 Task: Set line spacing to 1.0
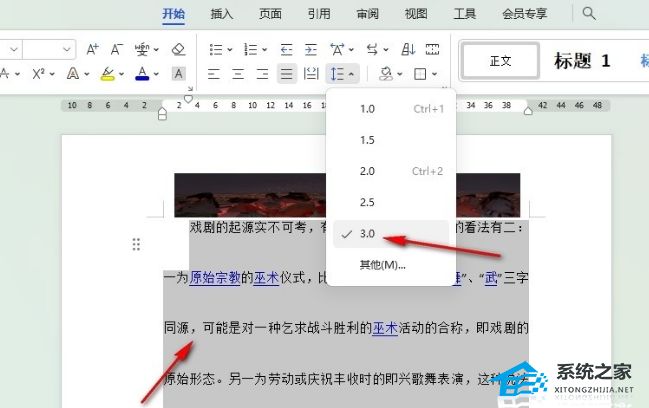(x=391, y=109)
